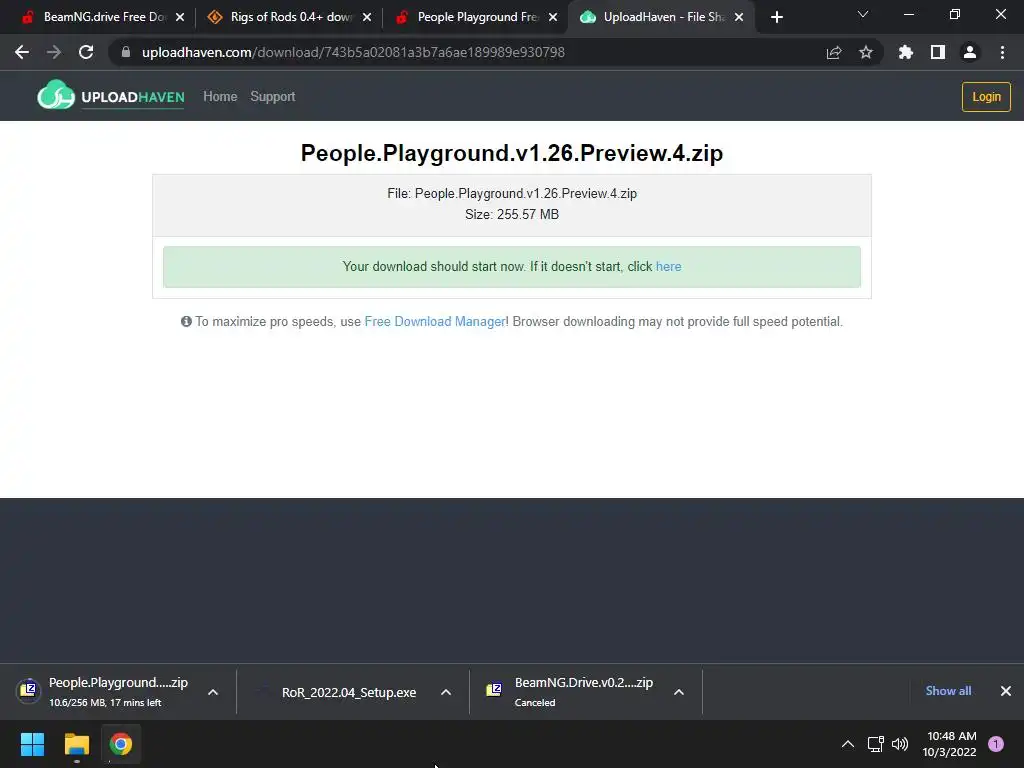Reload the UploadHaven page
This screenshot has height=768, width=1024.
coord(86,52)
